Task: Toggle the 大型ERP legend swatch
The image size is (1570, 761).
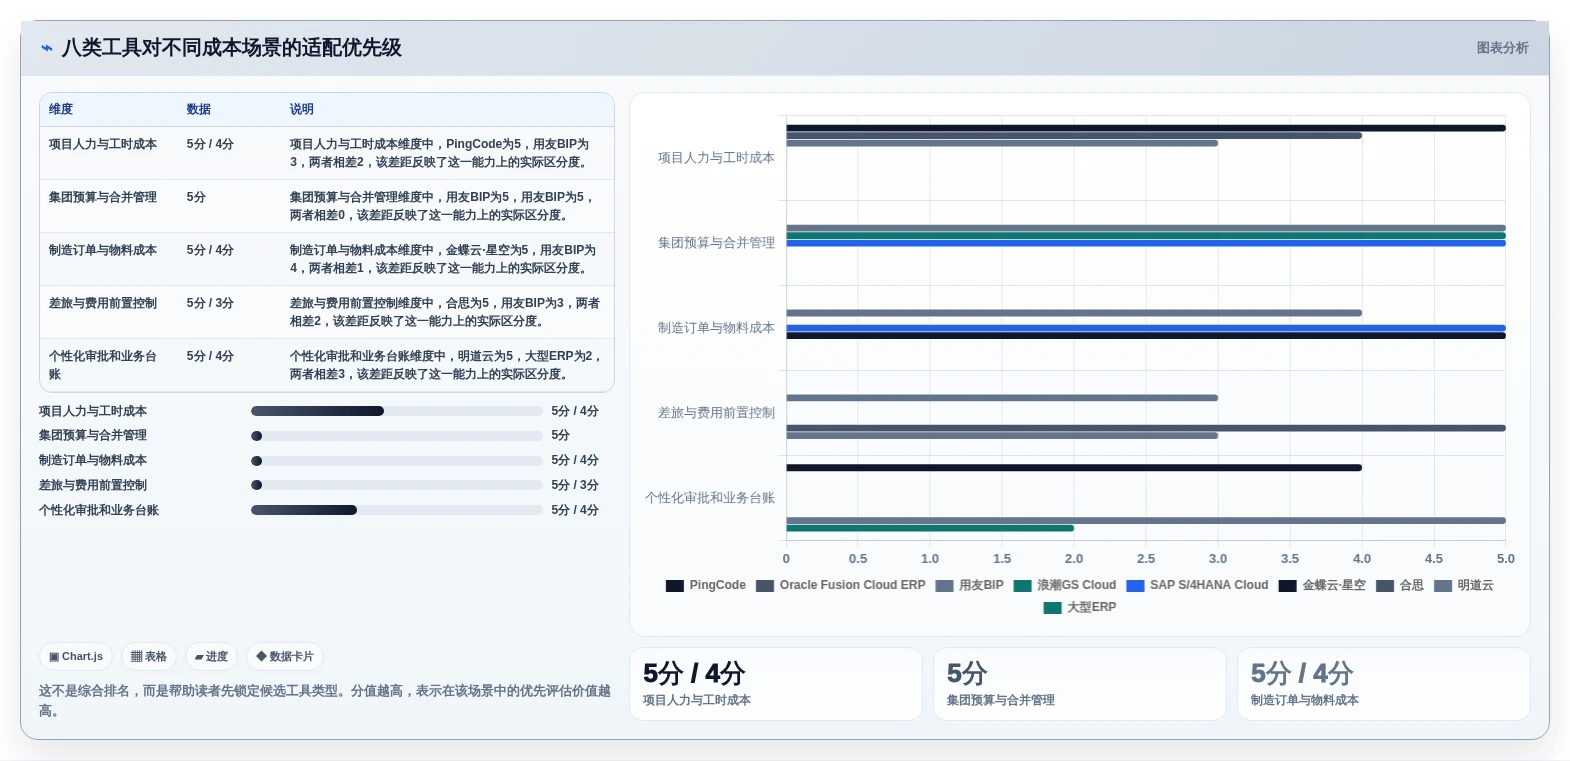Action: [x=1052, y=608]
